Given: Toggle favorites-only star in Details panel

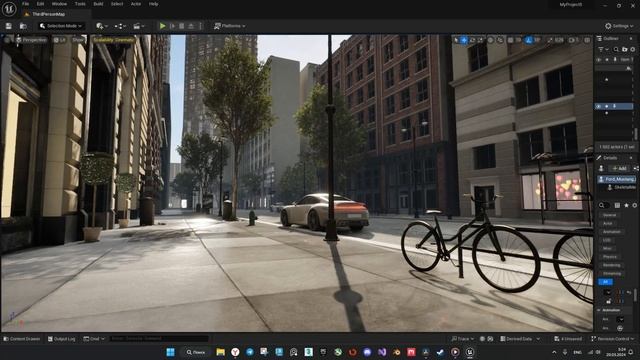Looking at the screenshot, I should coord(626,205).
